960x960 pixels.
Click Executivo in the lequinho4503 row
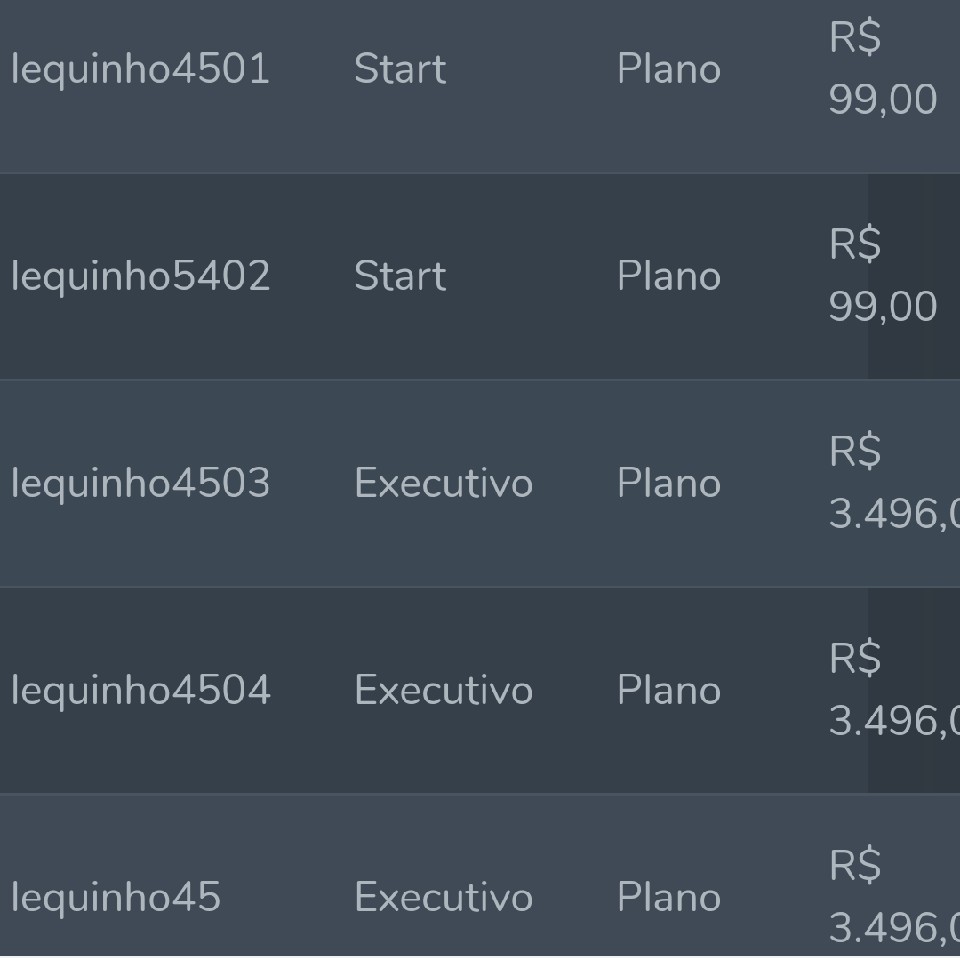pyautogui.click(x=443, y=483)
